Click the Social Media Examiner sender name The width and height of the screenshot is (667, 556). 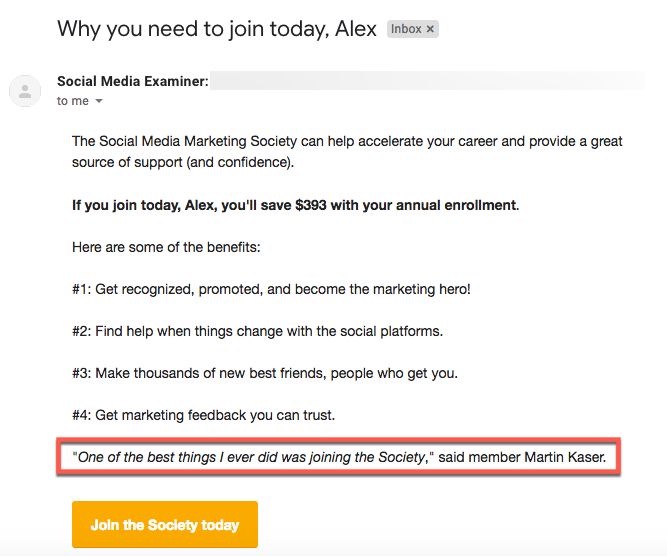point(133,81)
